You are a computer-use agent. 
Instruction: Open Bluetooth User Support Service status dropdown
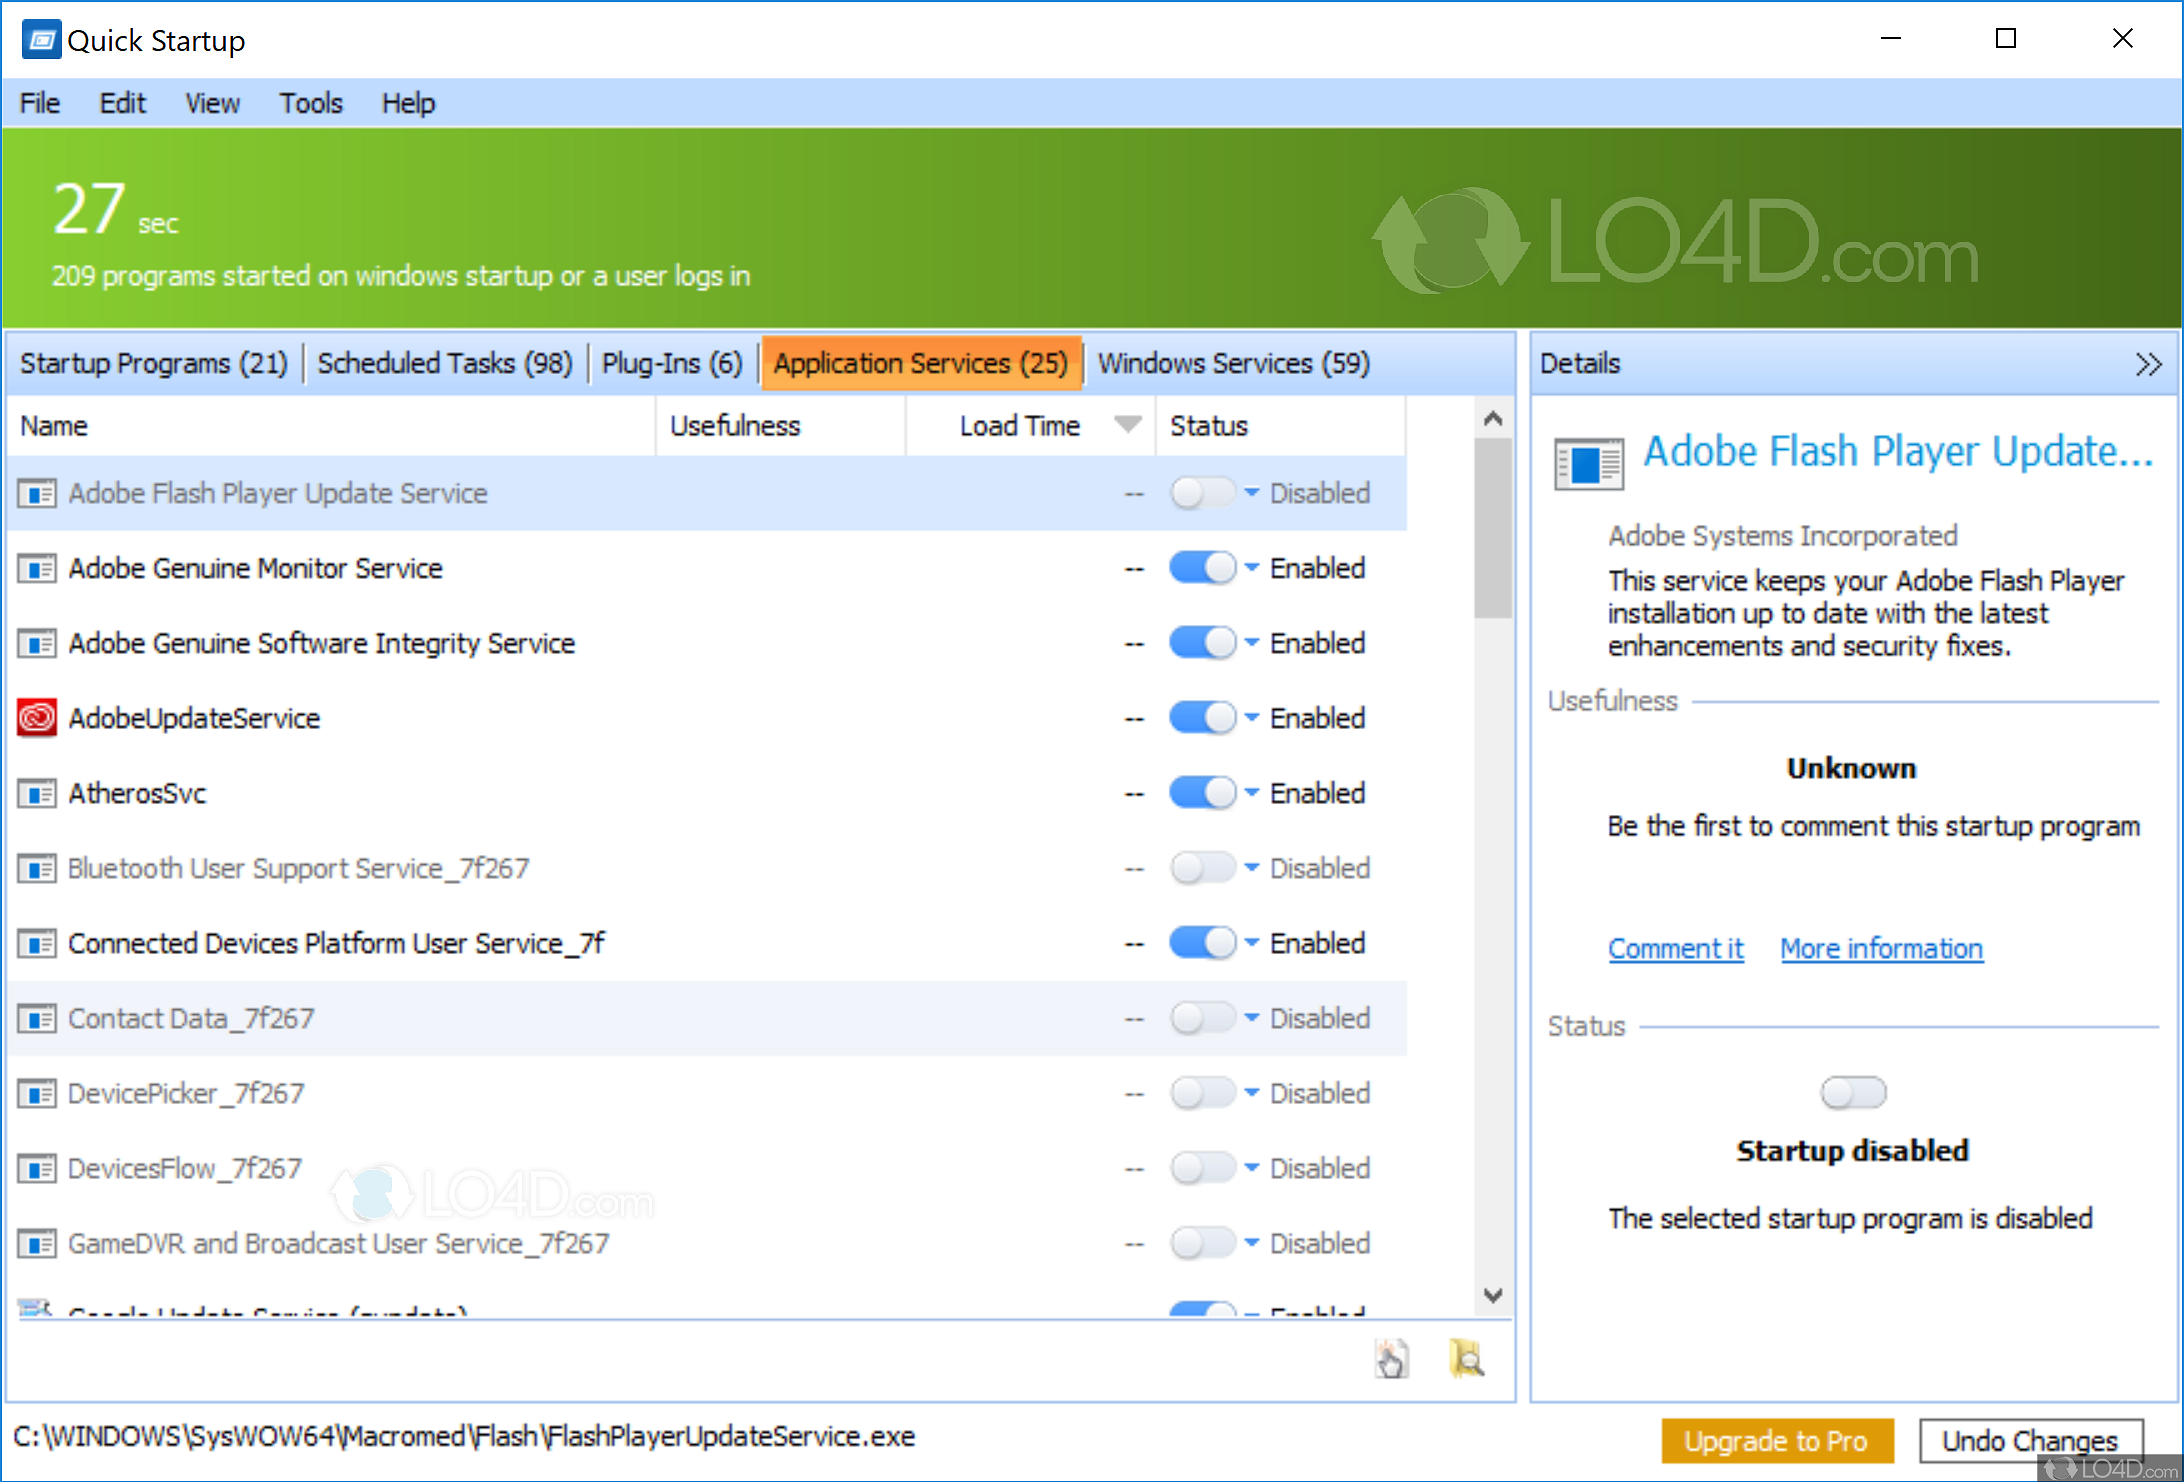(x=1252, y=867)
